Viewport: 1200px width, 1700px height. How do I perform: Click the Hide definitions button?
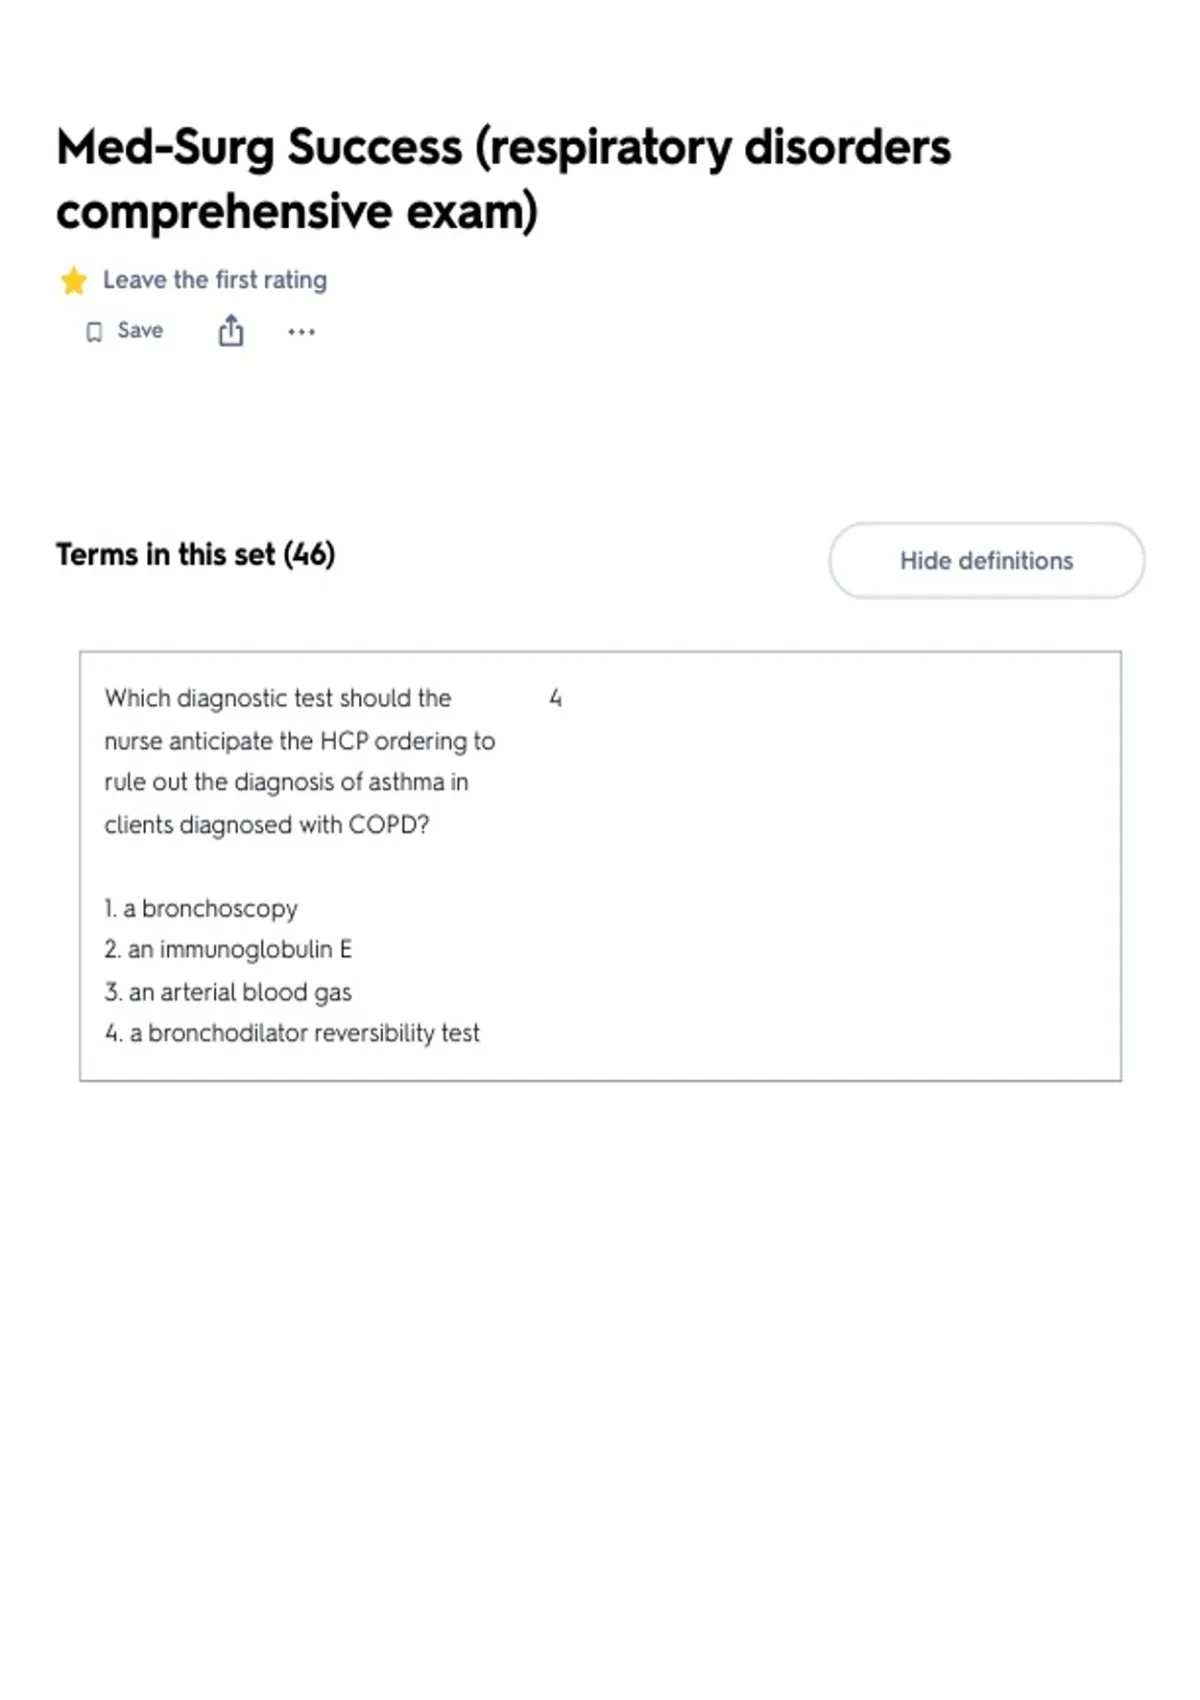[x=986, y=561]
